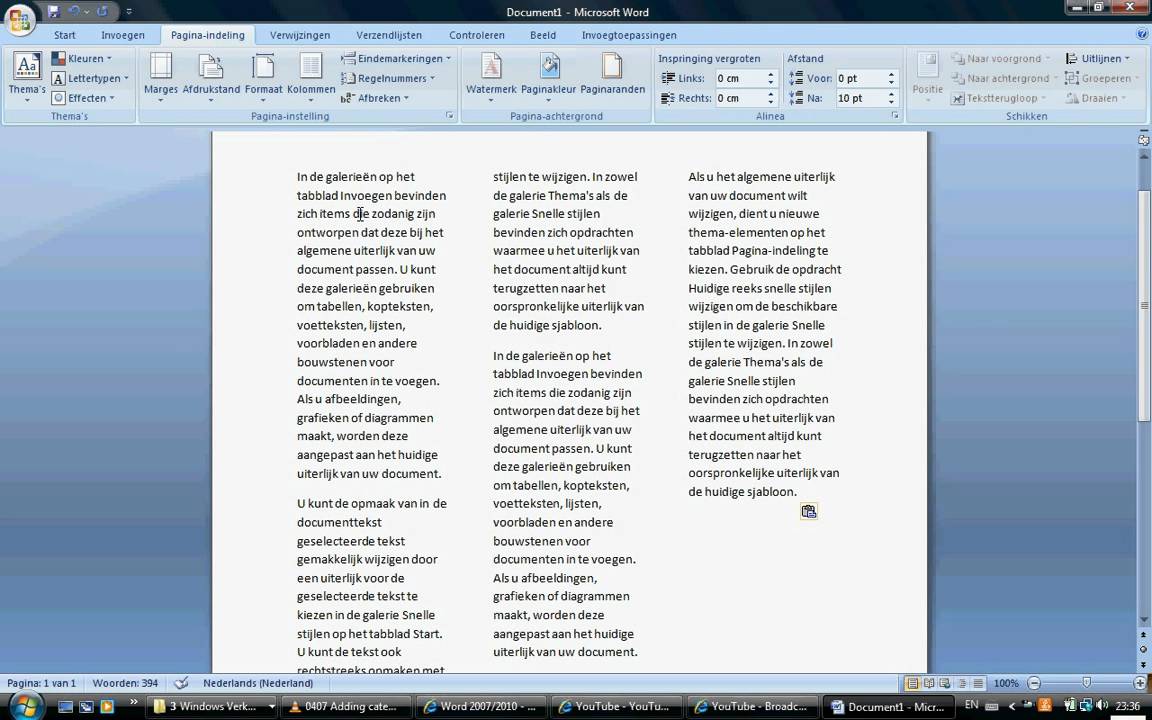The height and width of the screenshot is (720, 1152).
Task: Redo action in quick access toolbar
Action: tap(102, 11)
